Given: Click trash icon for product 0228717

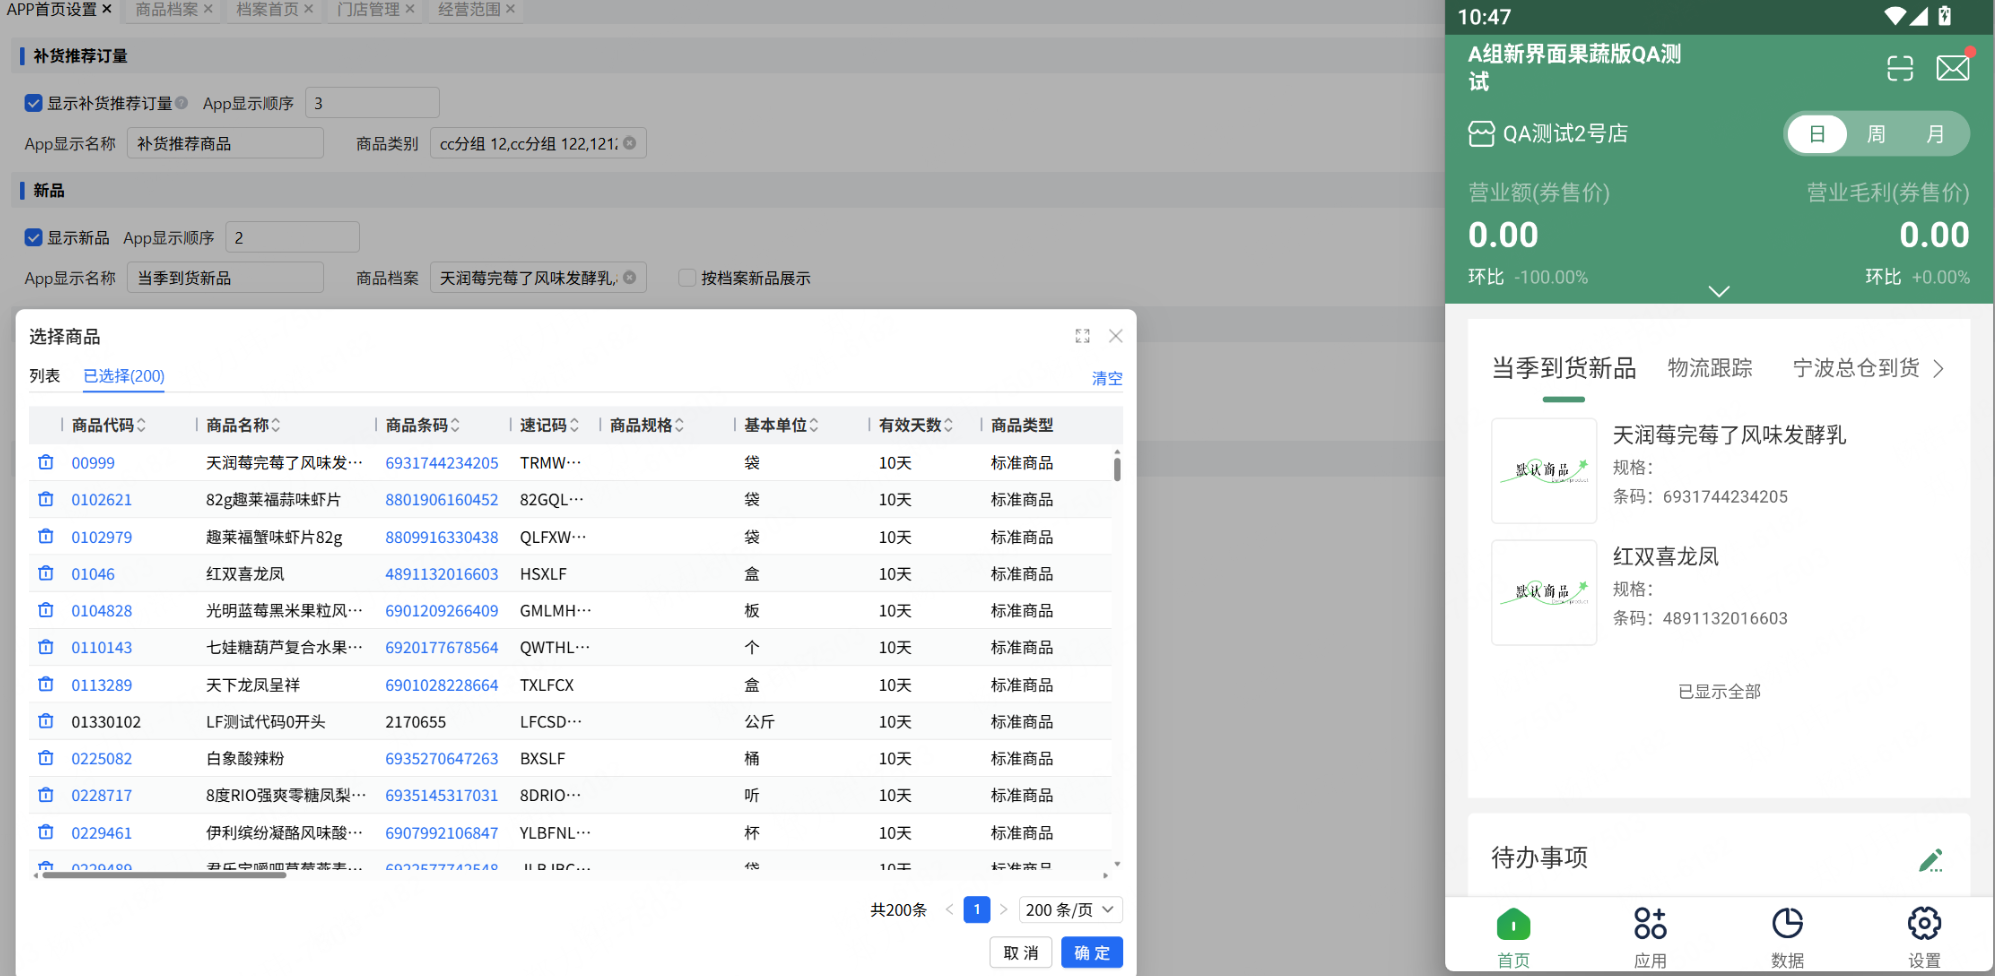Looking at the screenshot, I should (46, 795).
